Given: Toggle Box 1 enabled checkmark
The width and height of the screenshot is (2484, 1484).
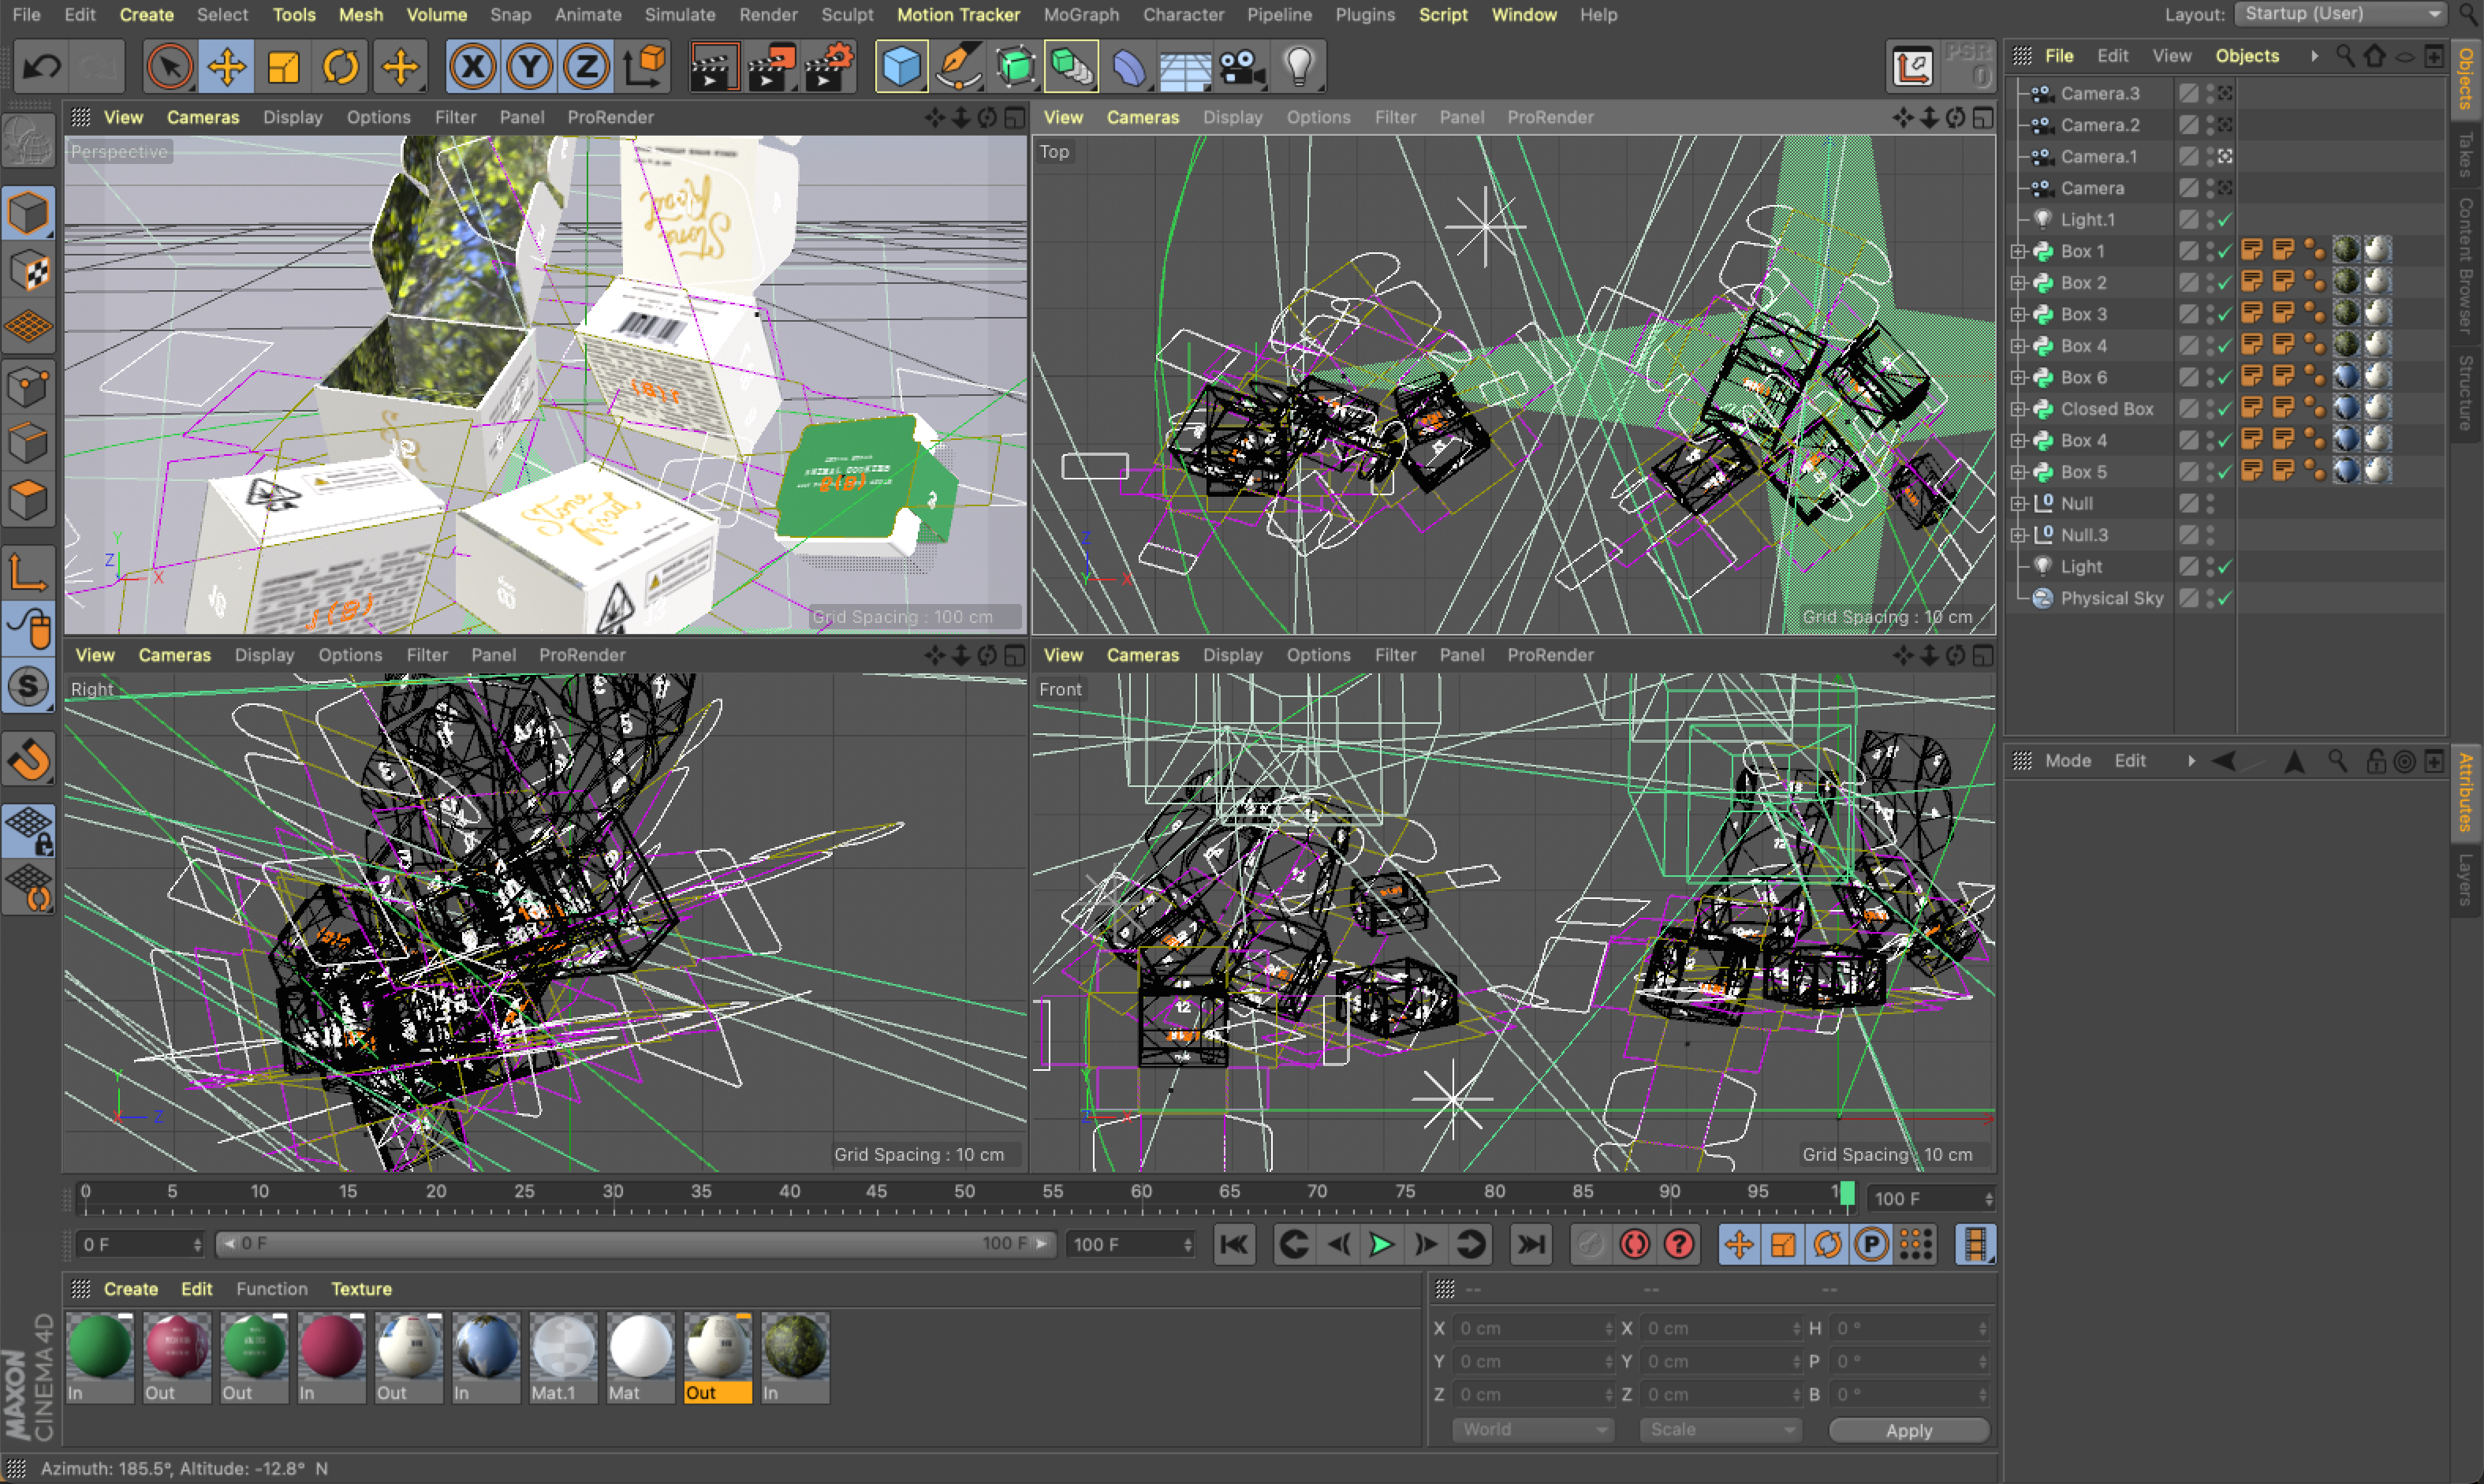Looking at the screenshot, I should (x=2225, y=251).
